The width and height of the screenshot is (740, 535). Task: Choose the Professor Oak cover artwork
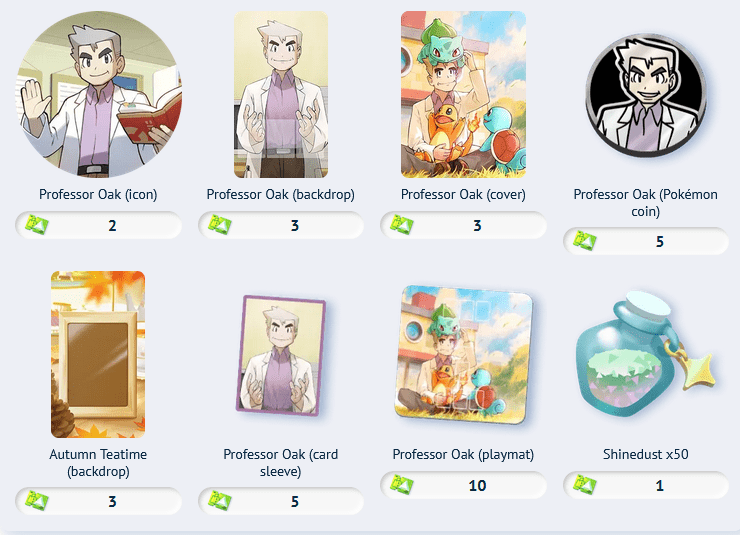click(463, 94)
